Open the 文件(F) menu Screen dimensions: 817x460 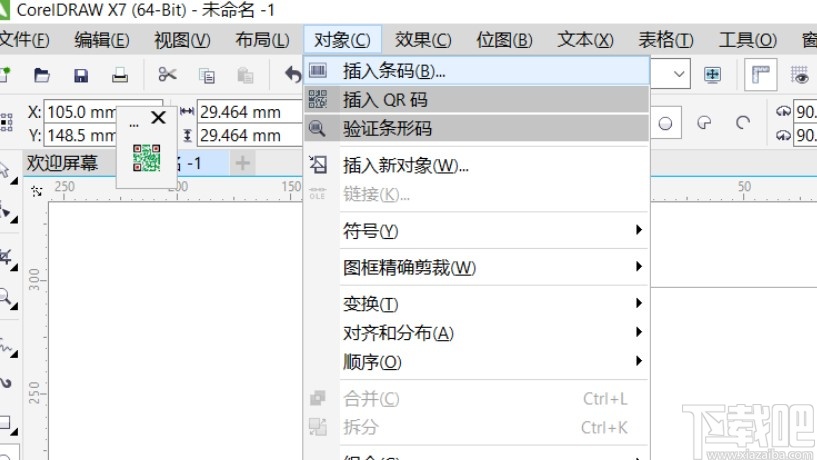click(24, 40)
